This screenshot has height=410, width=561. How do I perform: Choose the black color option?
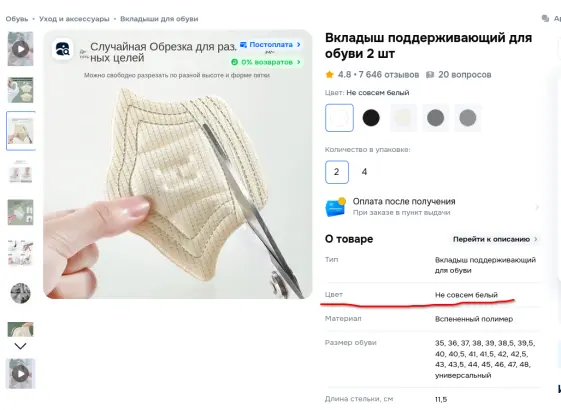pyautogui.click(x=371, y=118)
